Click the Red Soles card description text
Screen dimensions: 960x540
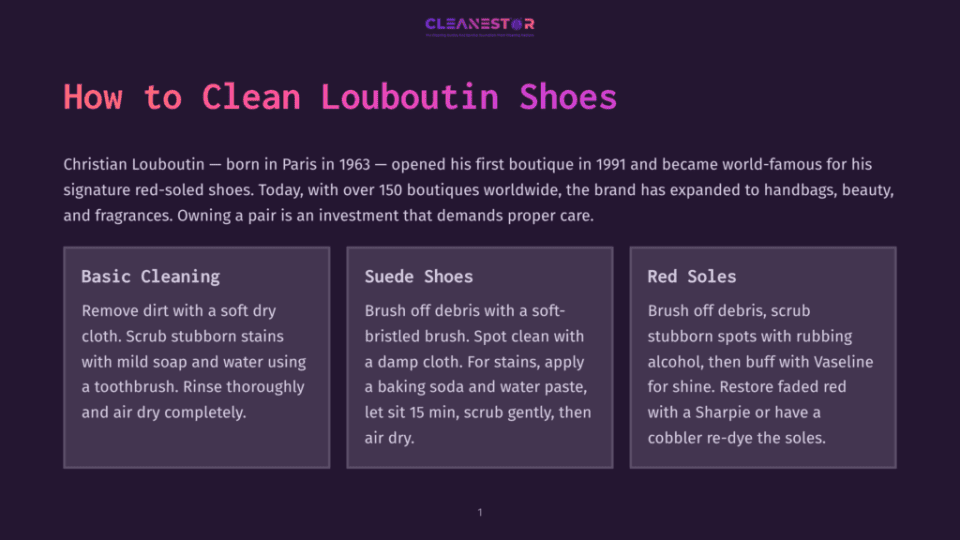click(x=760, y=374)
